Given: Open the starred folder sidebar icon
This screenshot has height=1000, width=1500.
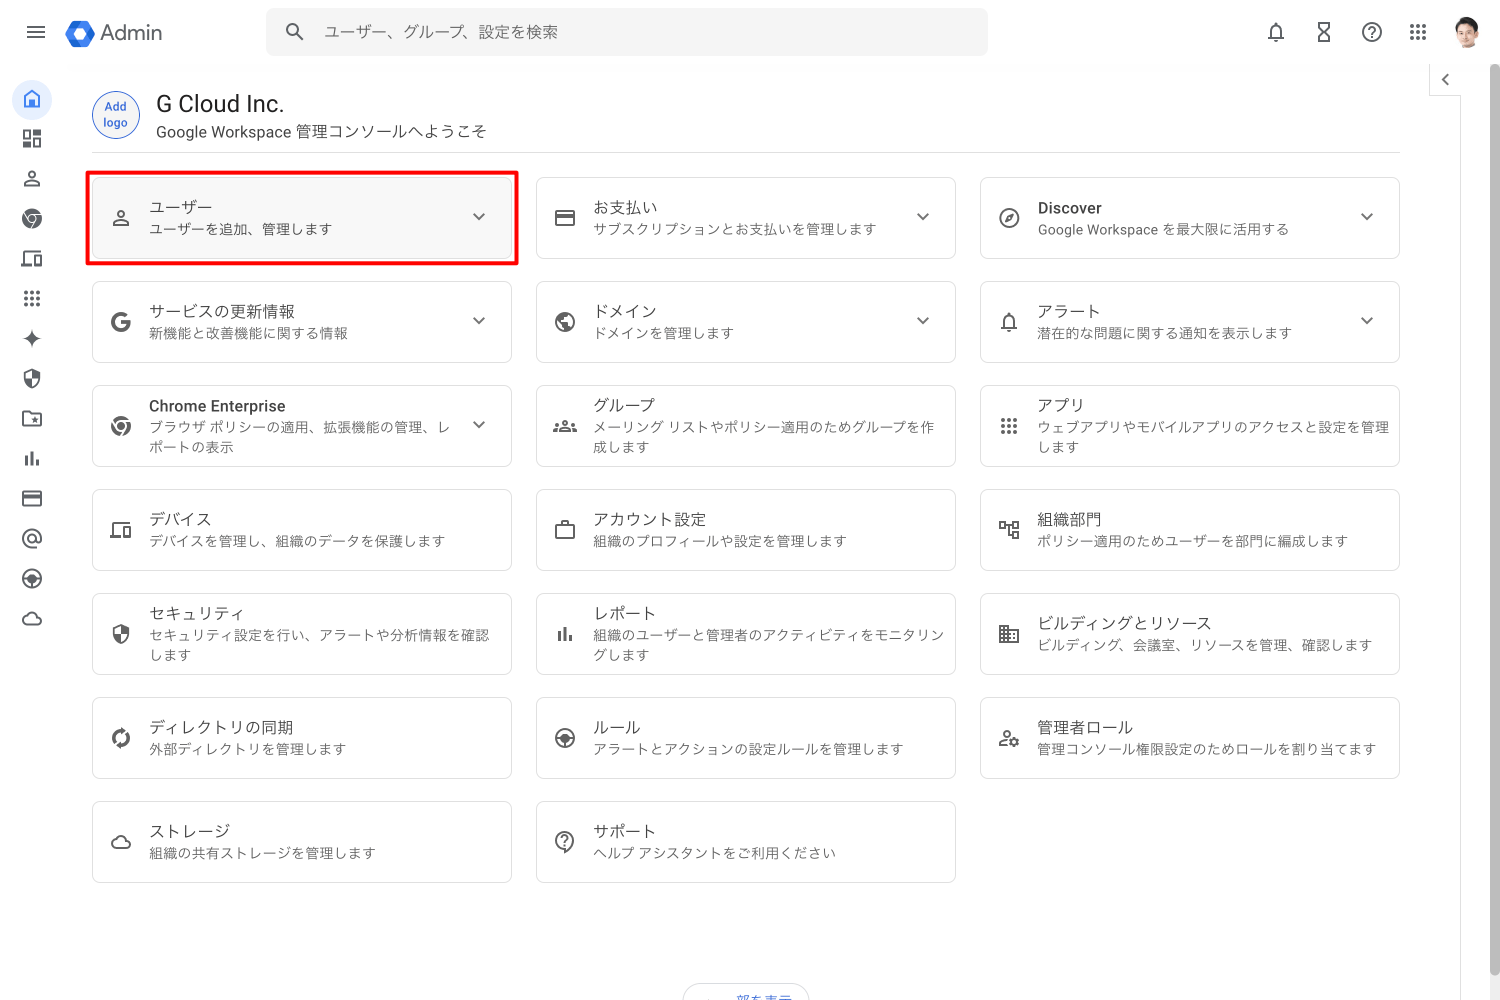Looking at the screenshot, I should click(x=32, y=419).
